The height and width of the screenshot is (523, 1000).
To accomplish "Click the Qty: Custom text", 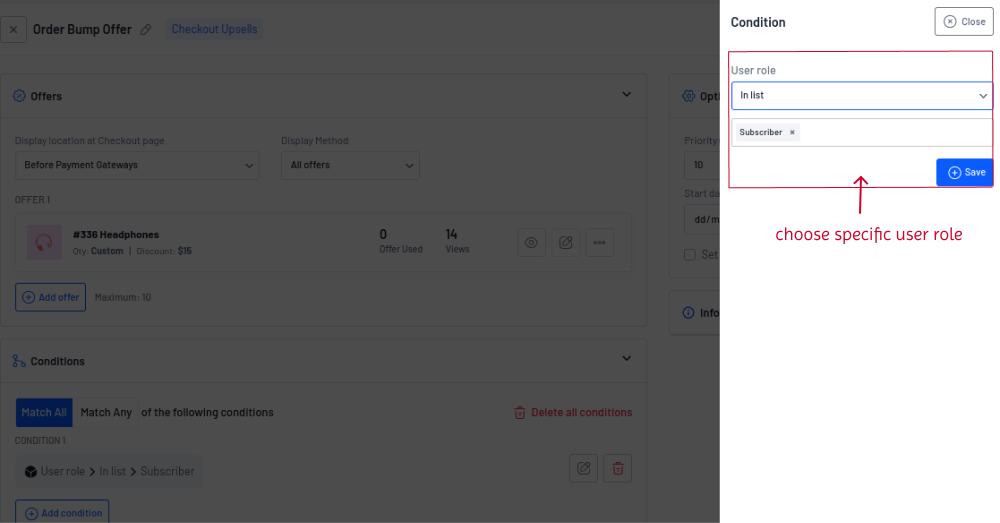I will [x=98, y=251].
